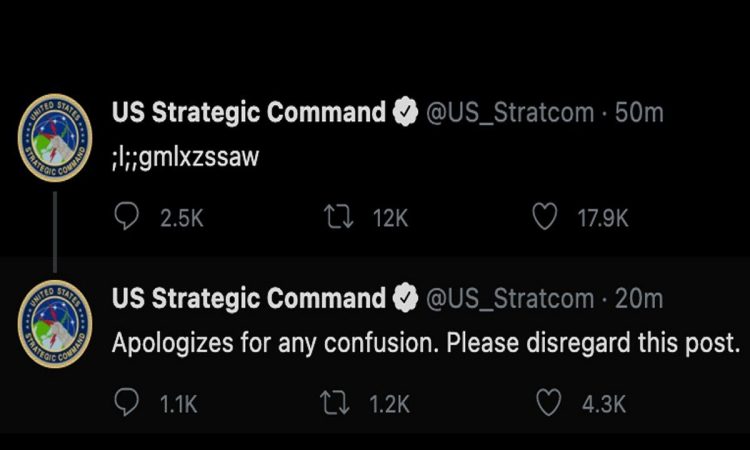Open the 20m timestamp link
Viewport: 750px width, 450px height.
[x=639, y=299]
